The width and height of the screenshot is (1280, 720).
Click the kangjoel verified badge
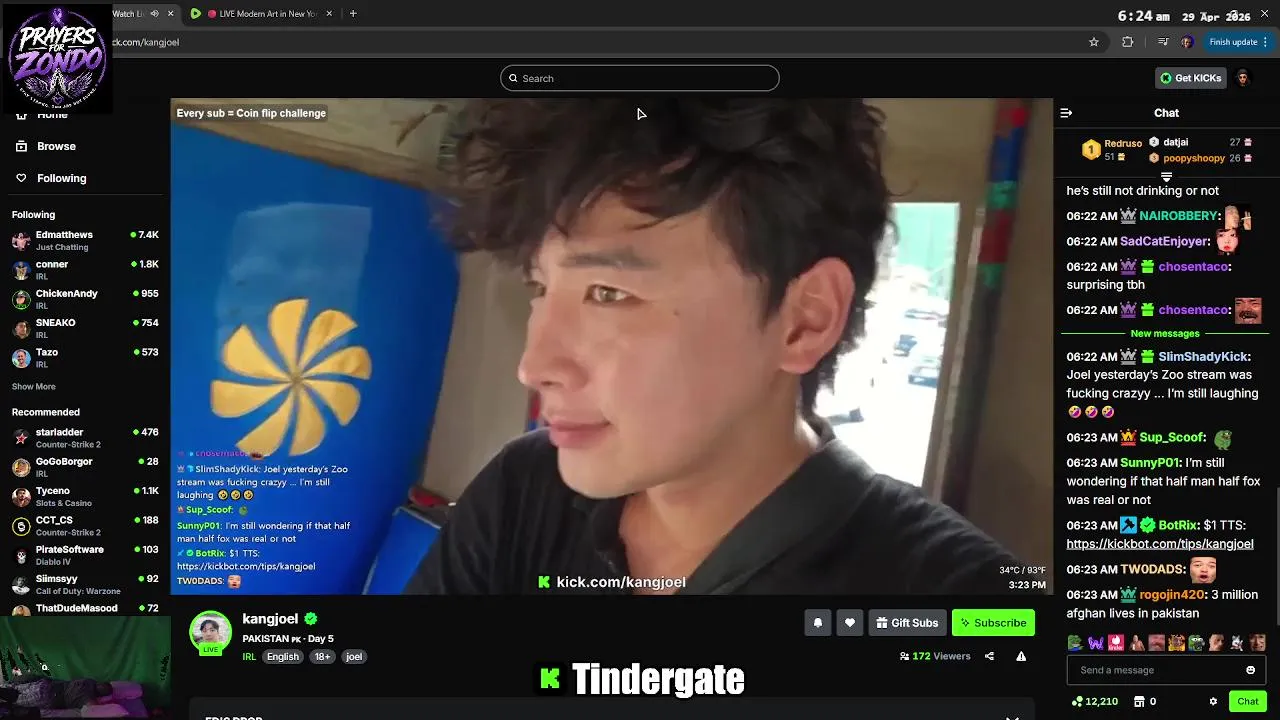[311, 619]
